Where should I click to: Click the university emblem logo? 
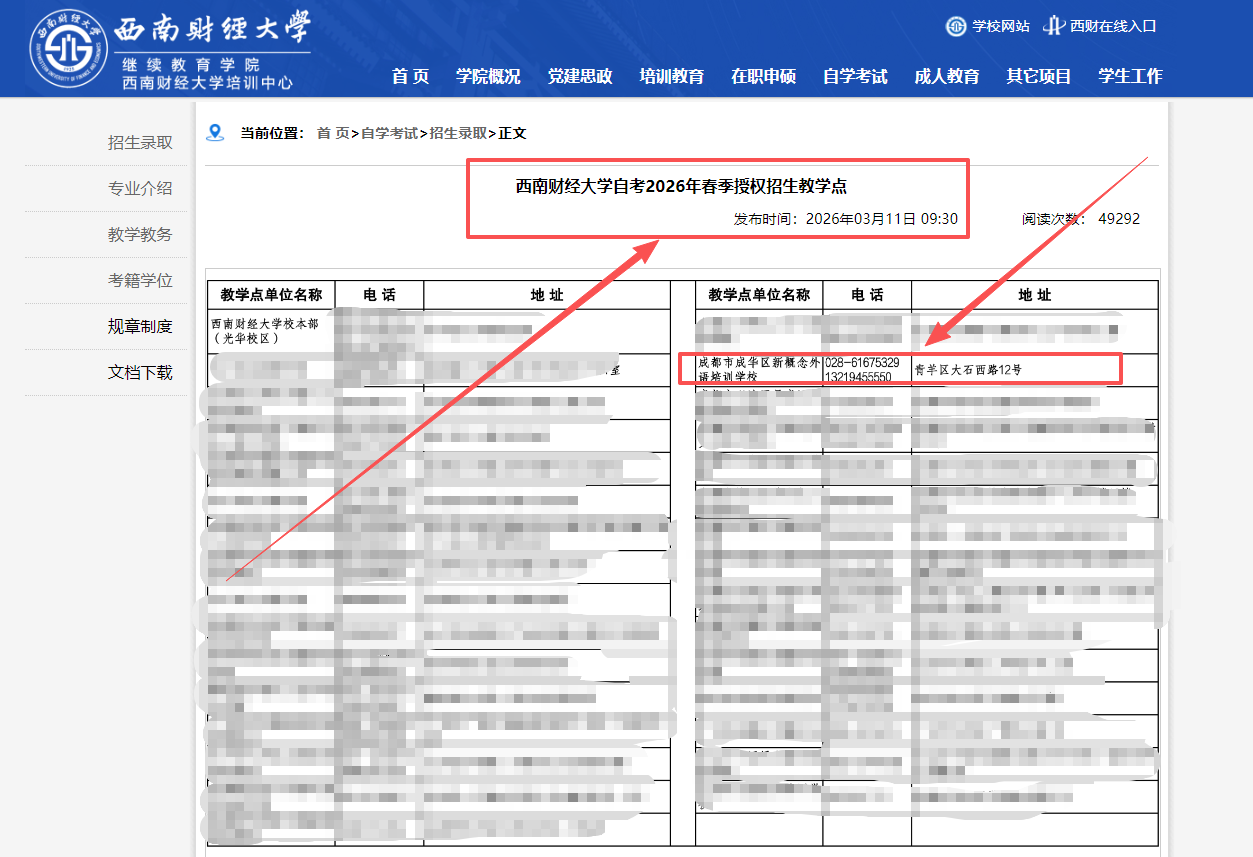[67, 48]
